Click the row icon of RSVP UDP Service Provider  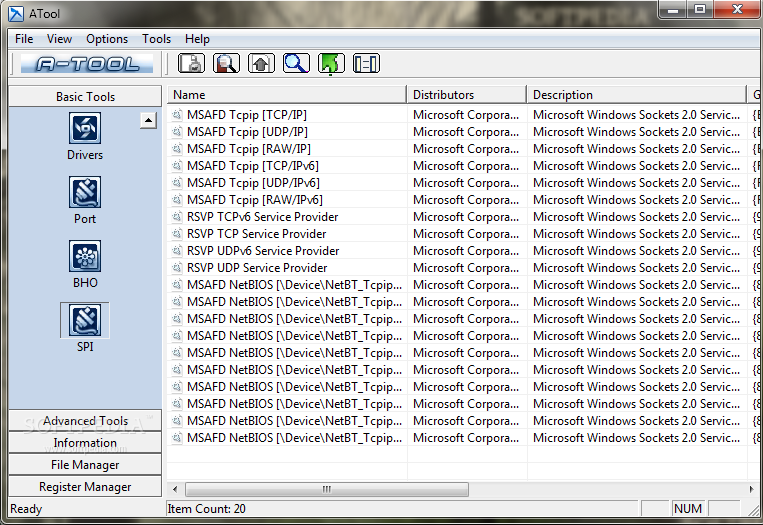coord(177,268)
